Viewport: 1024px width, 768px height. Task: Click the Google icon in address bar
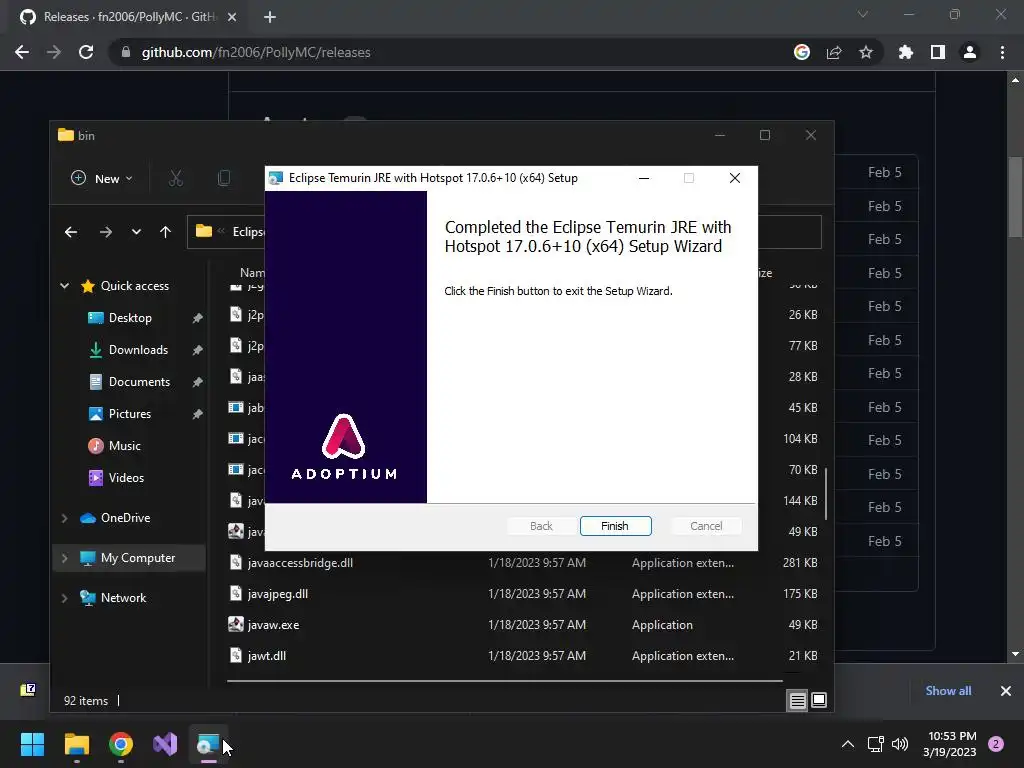(x=802, y=52)
